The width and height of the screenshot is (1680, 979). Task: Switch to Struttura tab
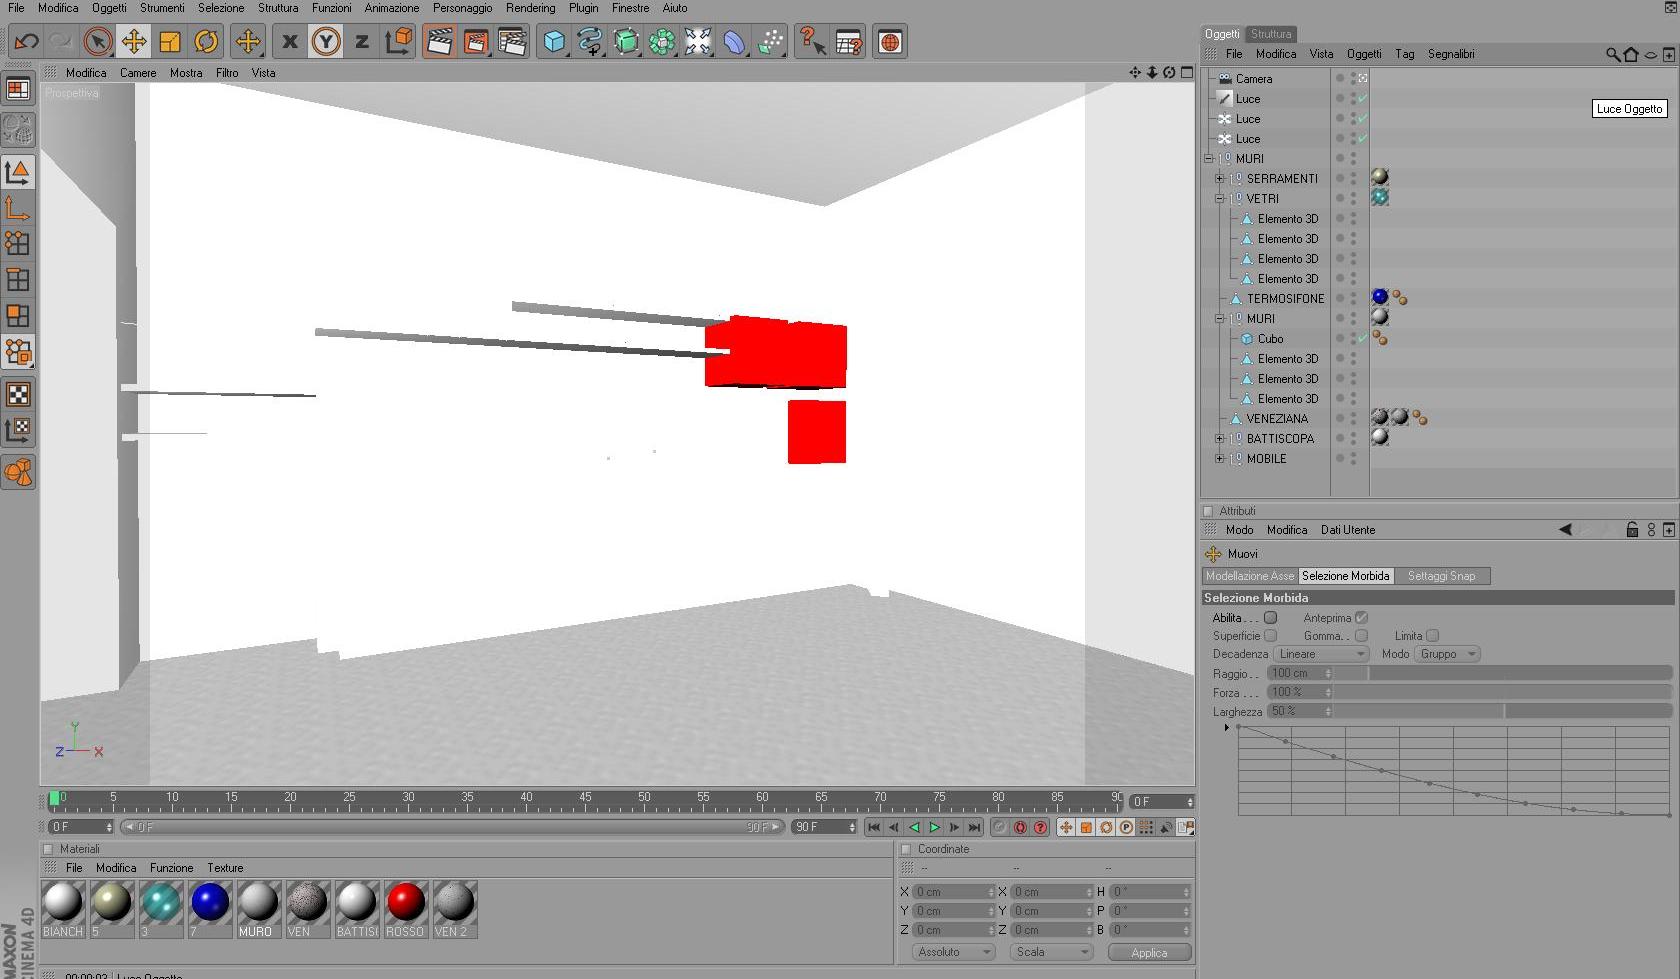(1271, 34)
